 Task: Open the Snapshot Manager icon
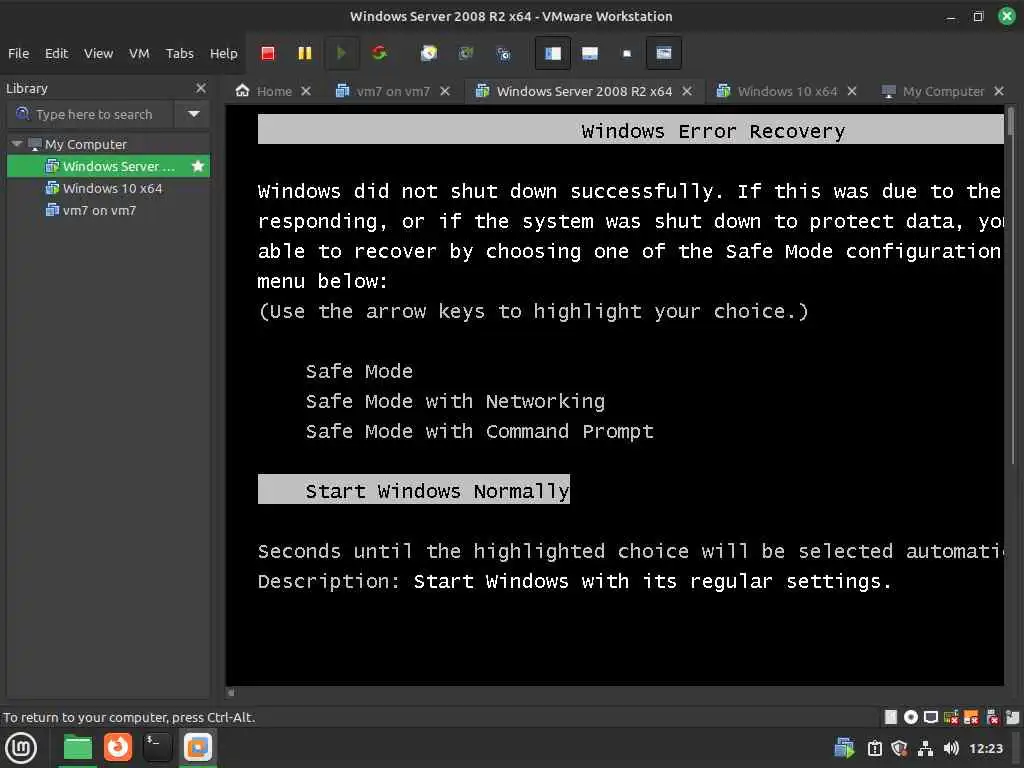click(503, 53)
